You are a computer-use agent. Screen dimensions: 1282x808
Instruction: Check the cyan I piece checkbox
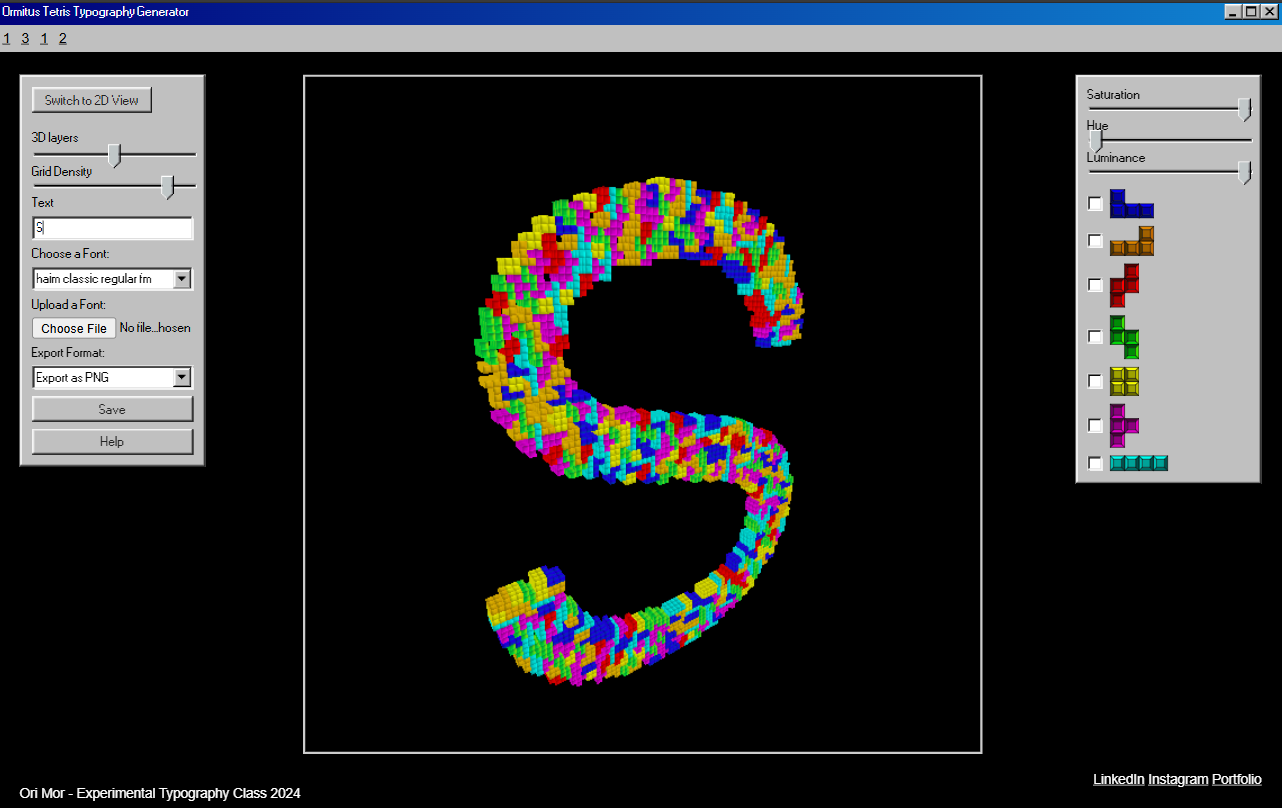(1095, 463)
